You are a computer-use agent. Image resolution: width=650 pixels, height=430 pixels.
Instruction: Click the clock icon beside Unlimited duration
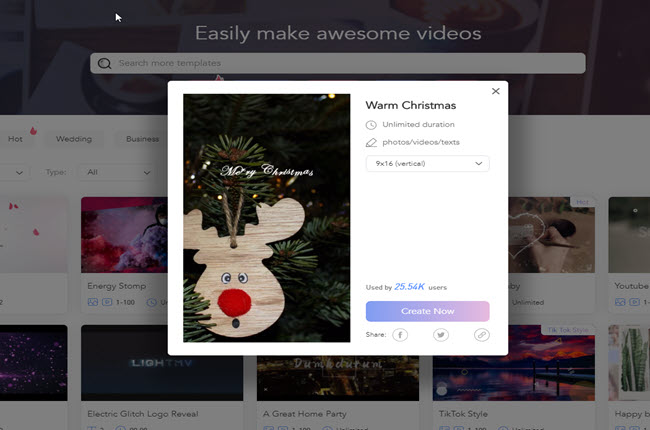point(371,125)
